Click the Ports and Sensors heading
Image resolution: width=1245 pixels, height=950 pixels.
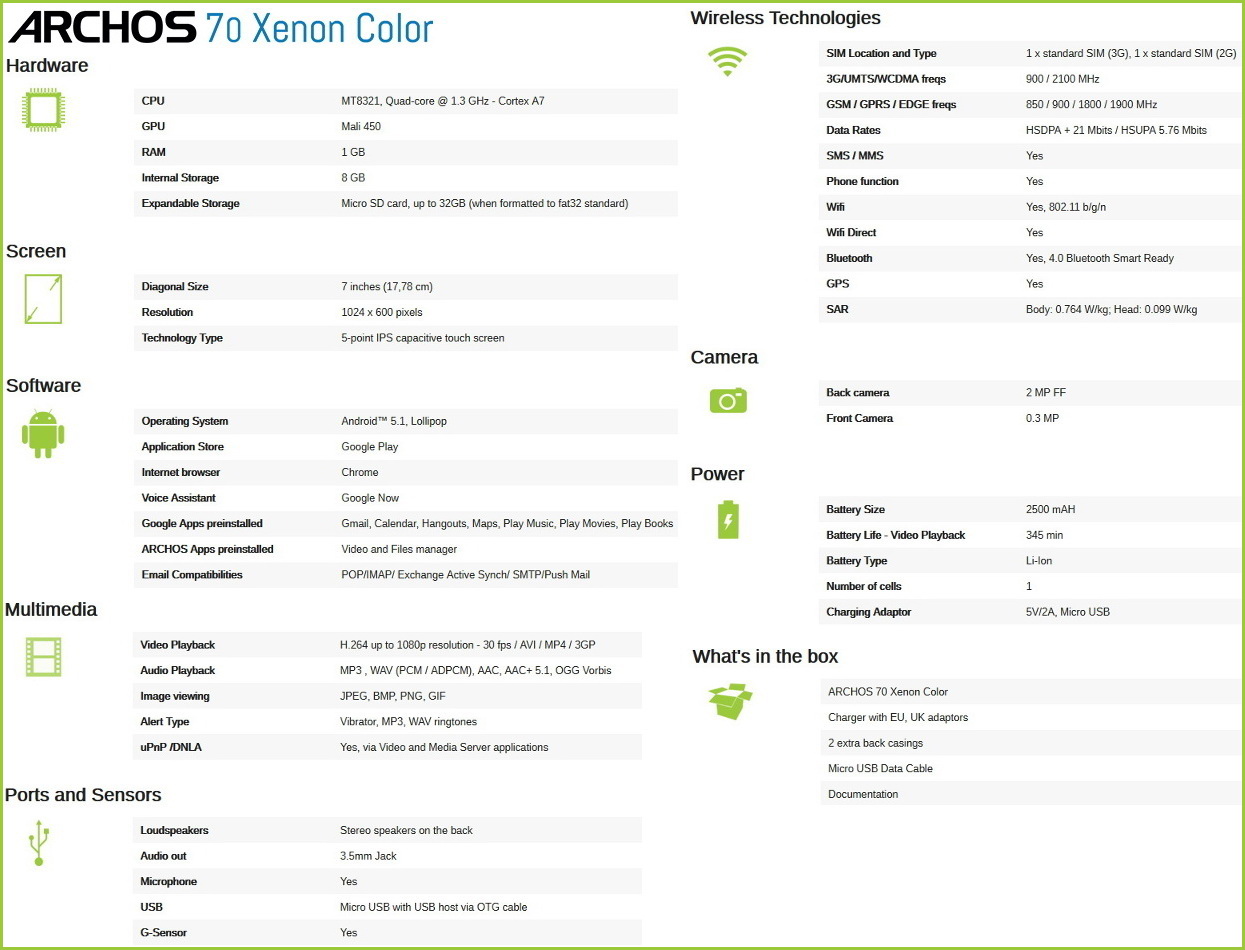click(83, 795)
